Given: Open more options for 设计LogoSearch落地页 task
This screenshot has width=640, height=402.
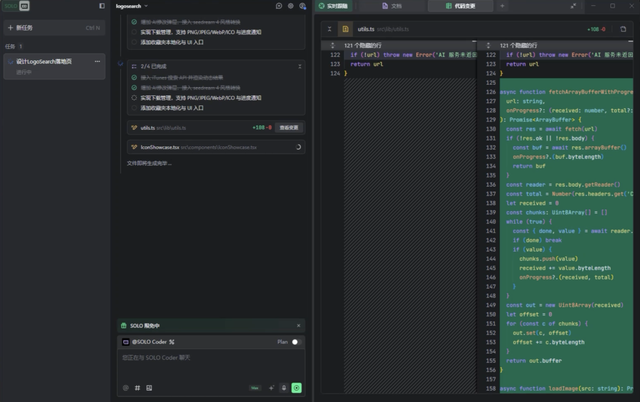Looking at the screenshot, I should pos(97,62).
